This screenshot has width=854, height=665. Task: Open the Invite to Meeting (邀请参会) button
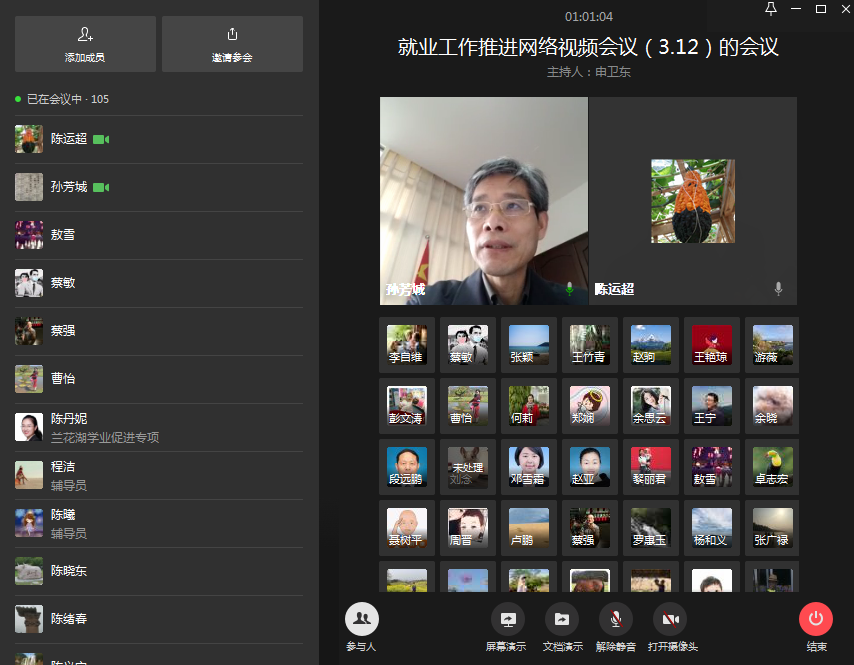point(232,35)
